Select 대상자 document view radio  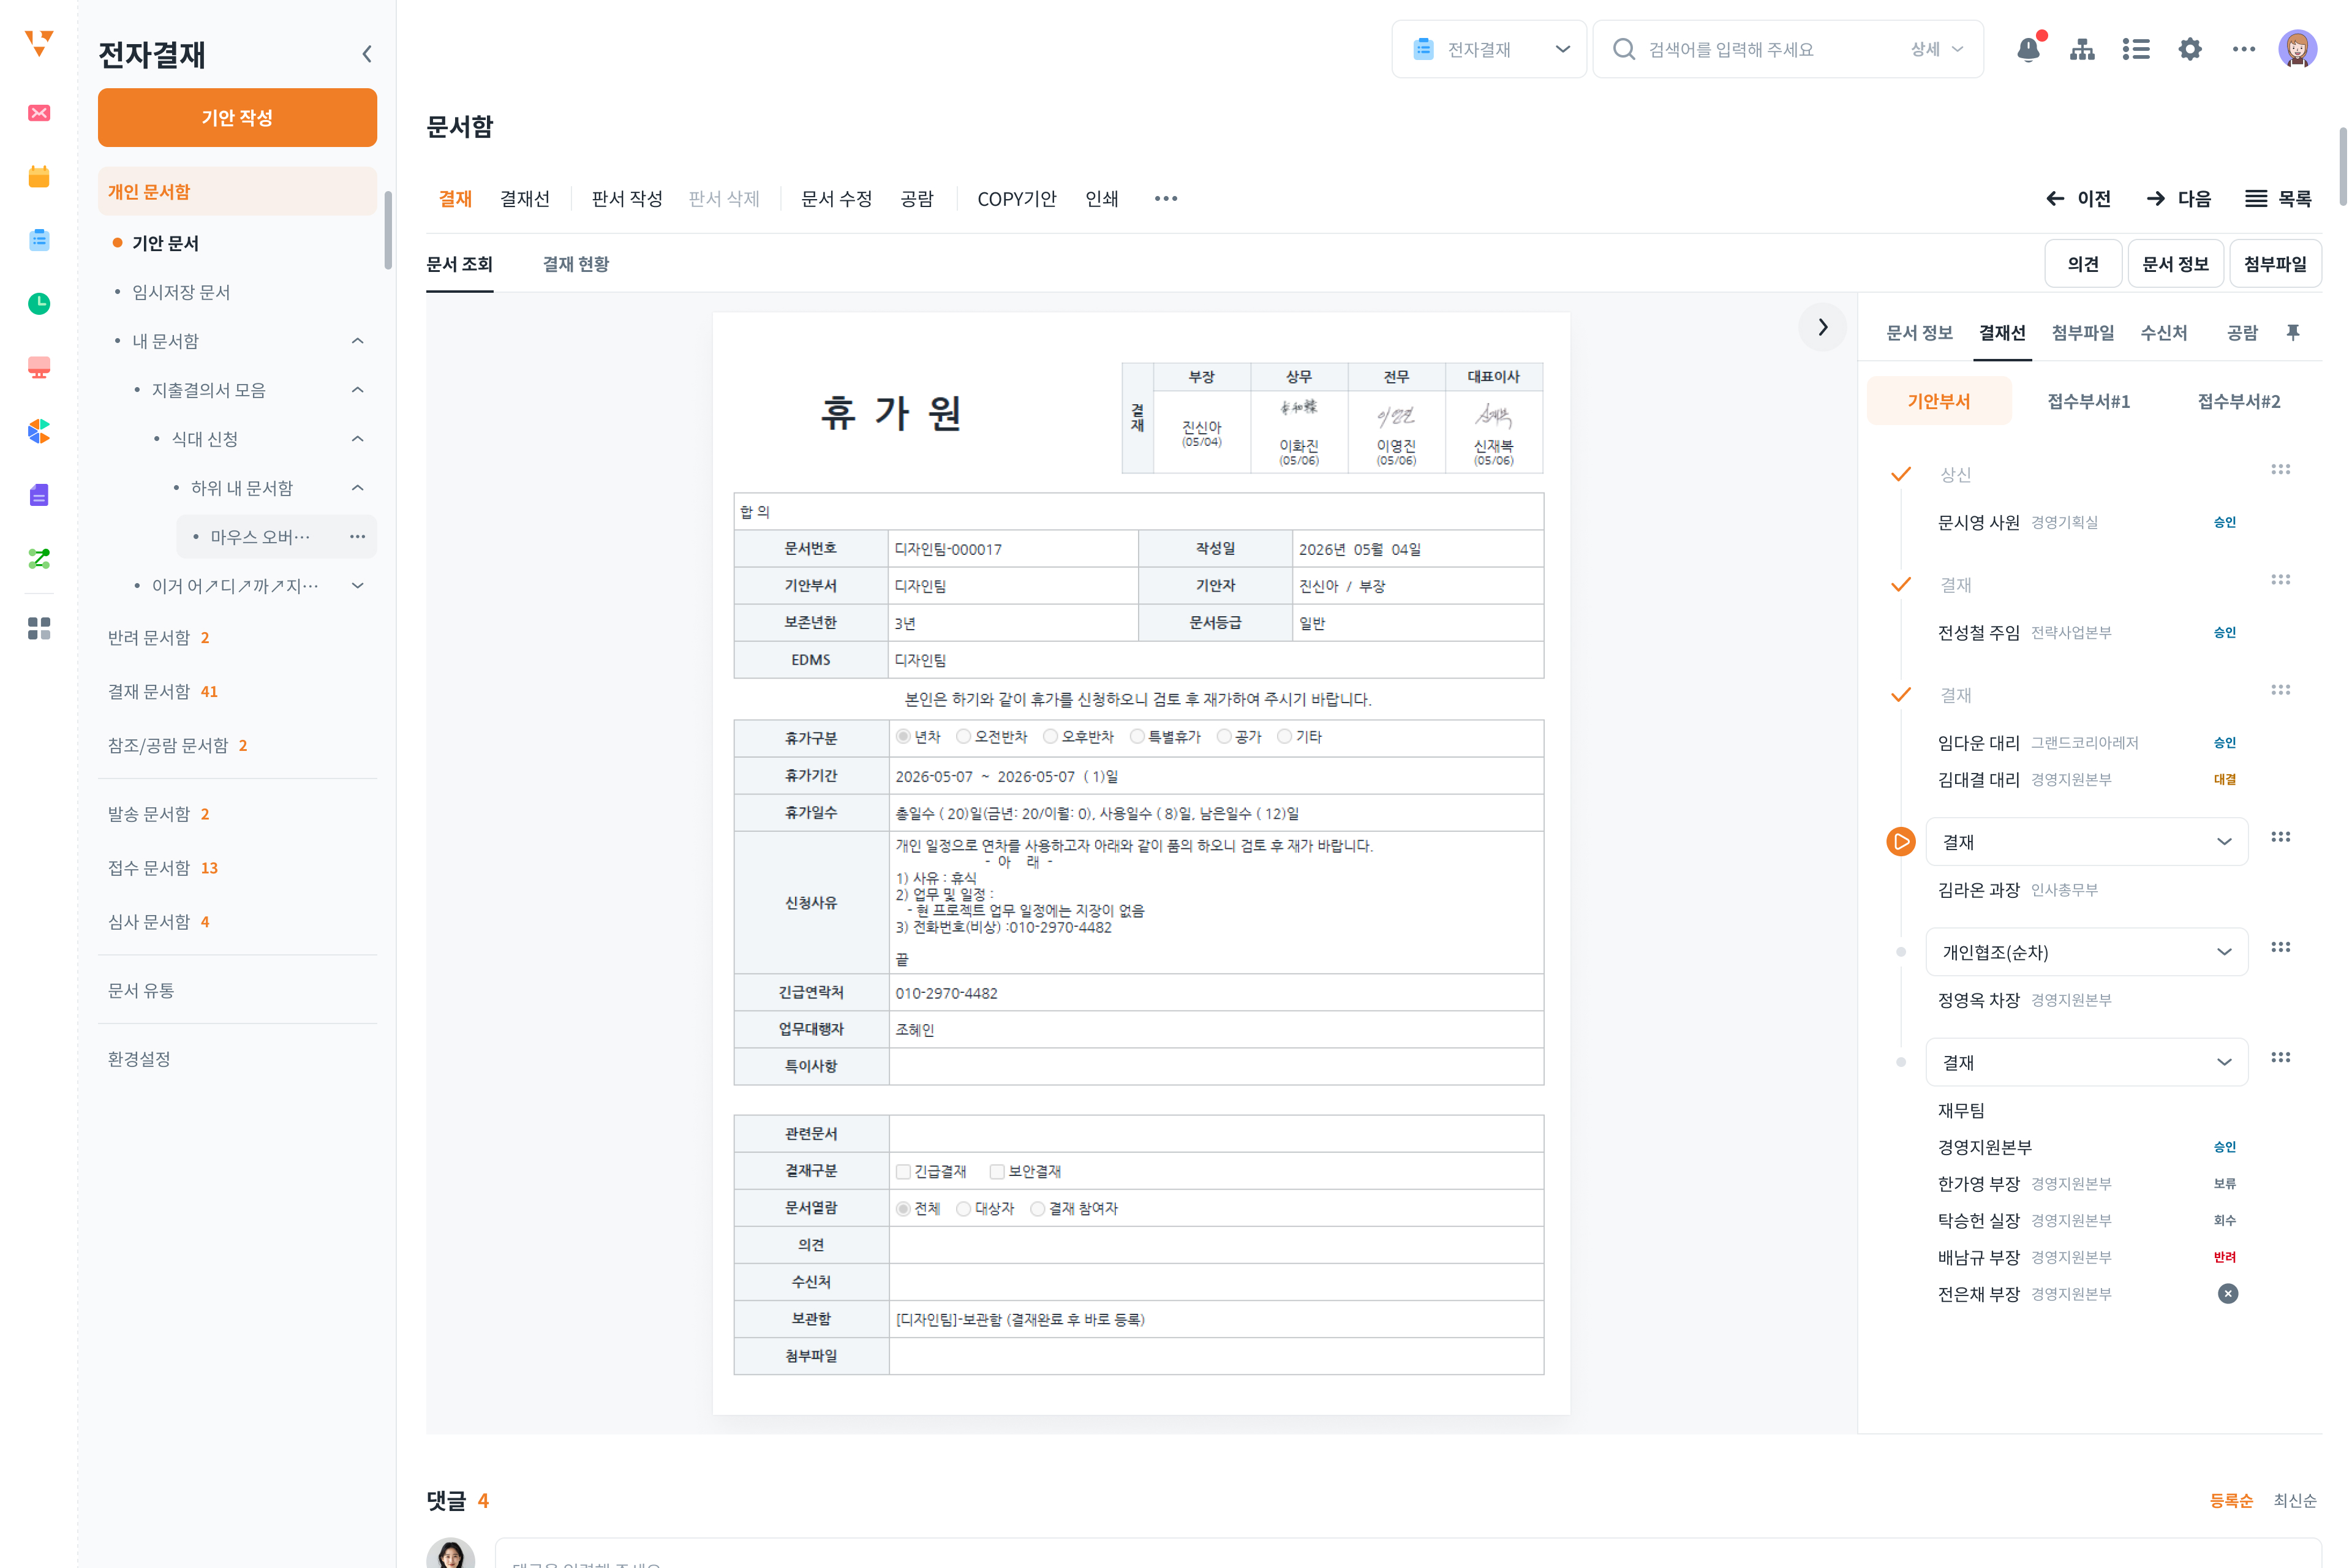pyautogui.click(x=963, y=1209)
